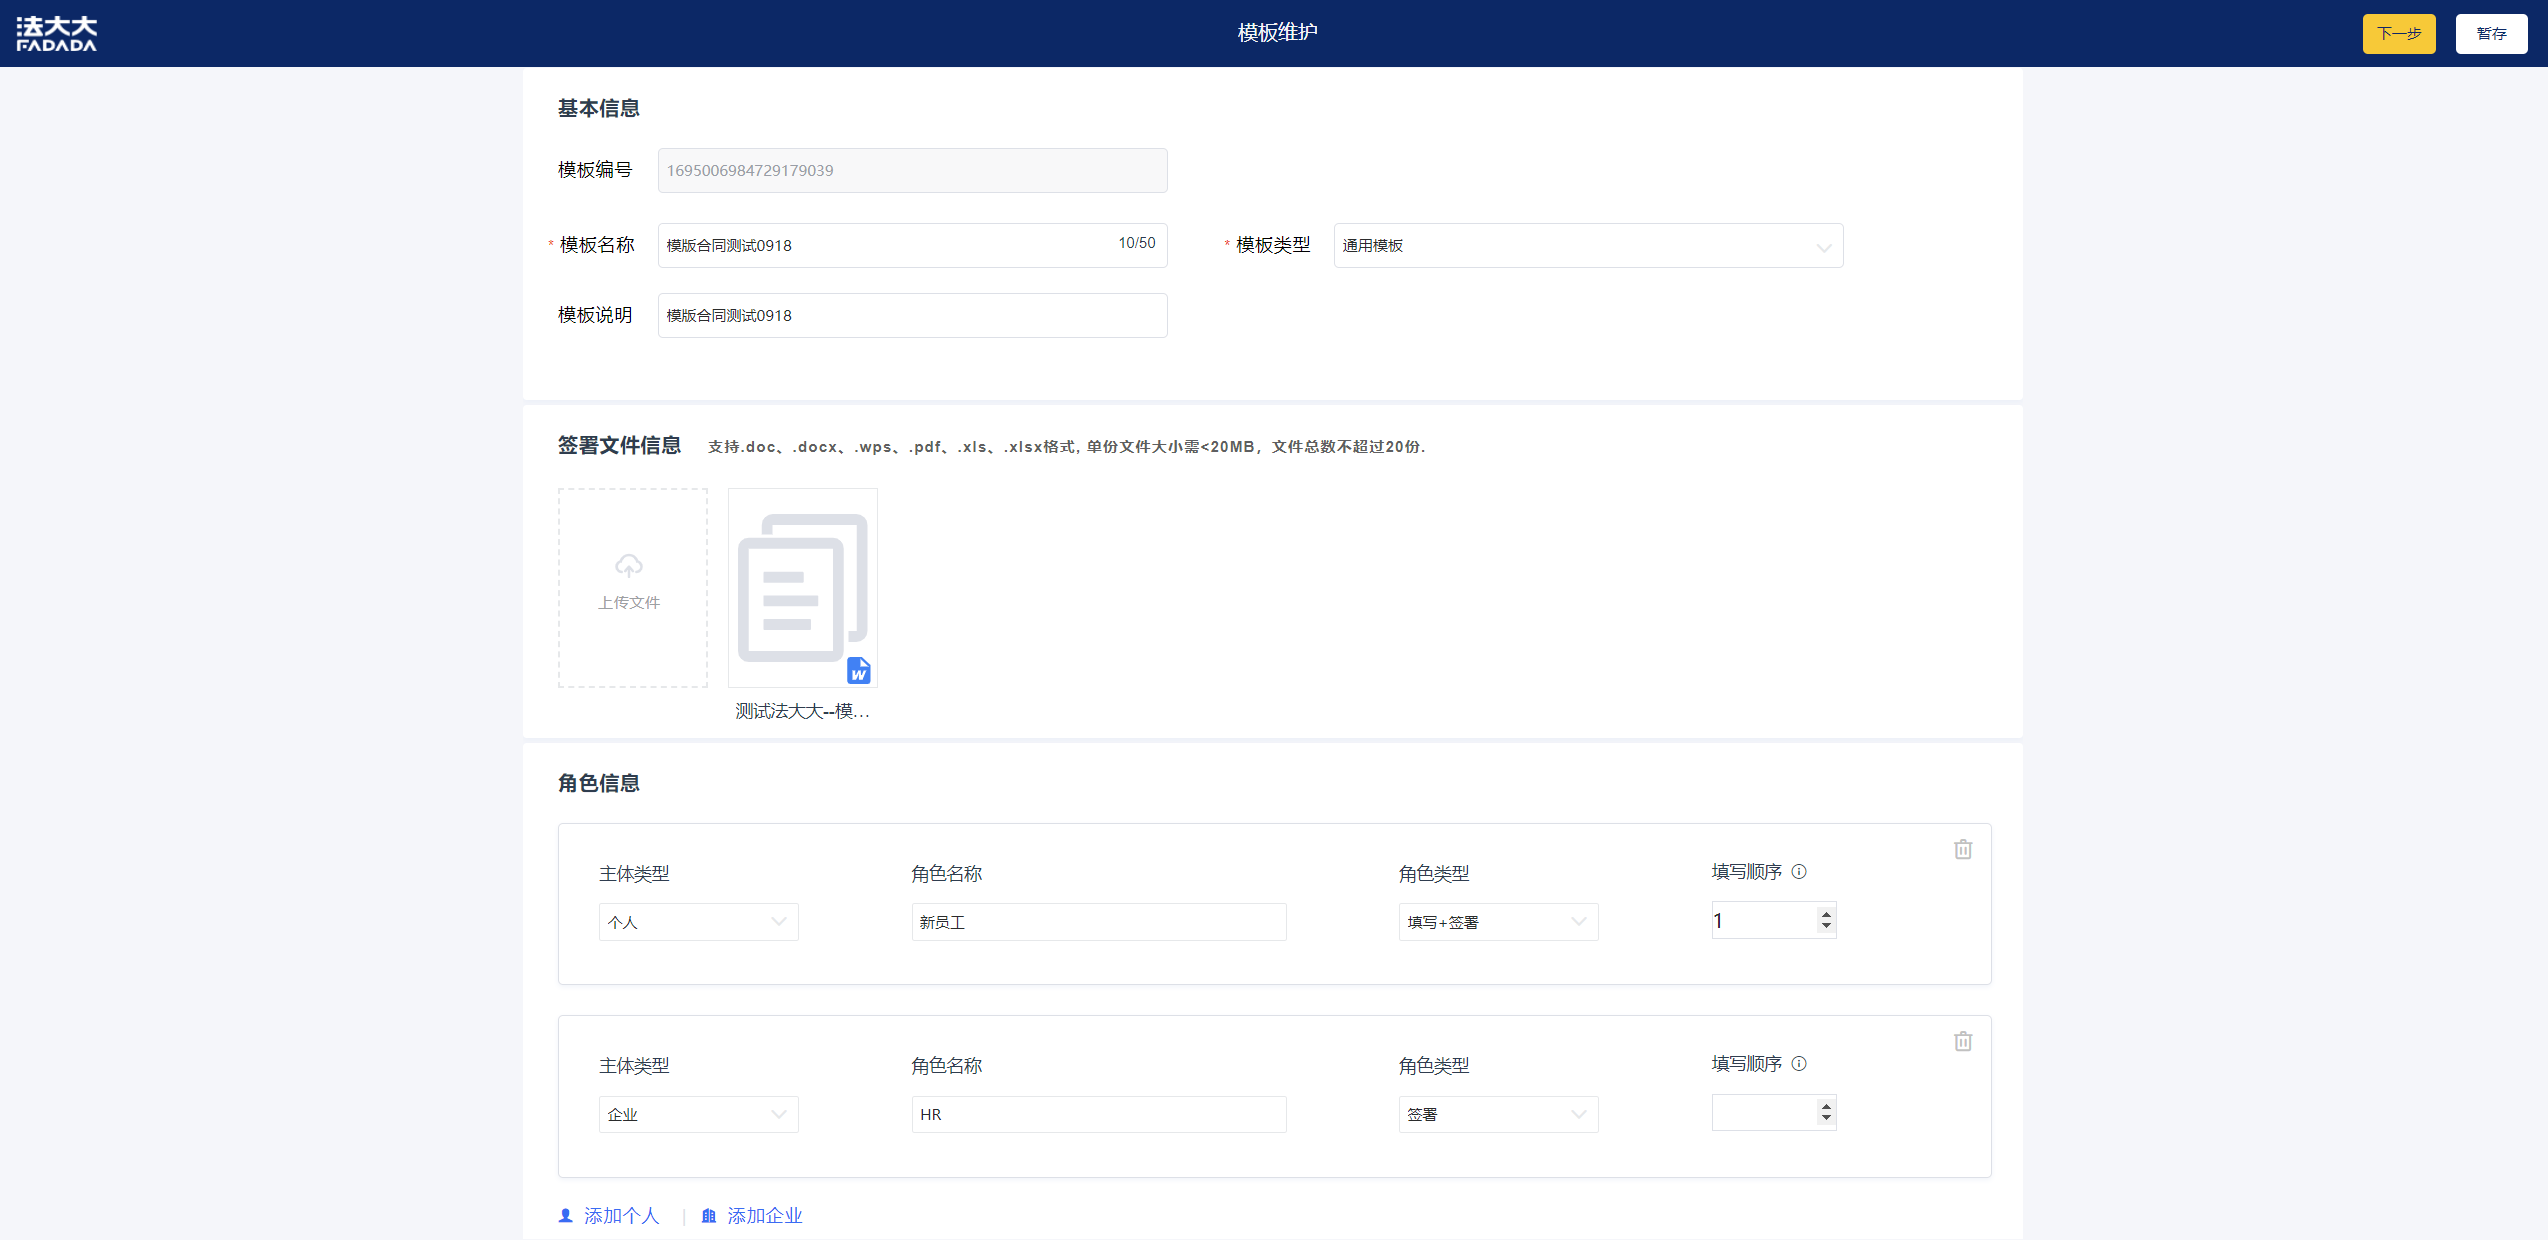
Task: Open 角色类型 dropdown showing 签署
Action: [x=1497, y=1114]
